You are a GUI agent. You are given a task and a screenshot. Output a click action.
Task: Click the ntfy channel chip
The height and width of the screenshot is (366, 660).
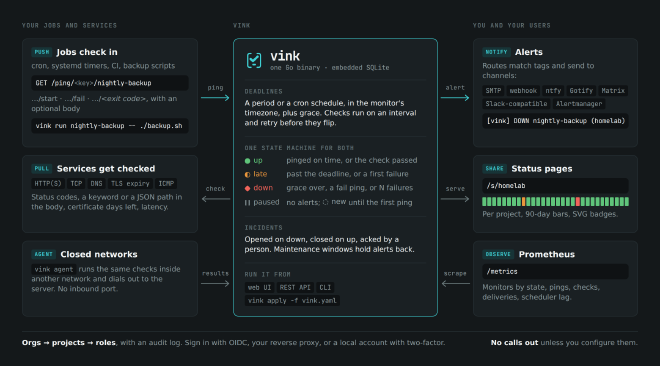click(553, 91)
